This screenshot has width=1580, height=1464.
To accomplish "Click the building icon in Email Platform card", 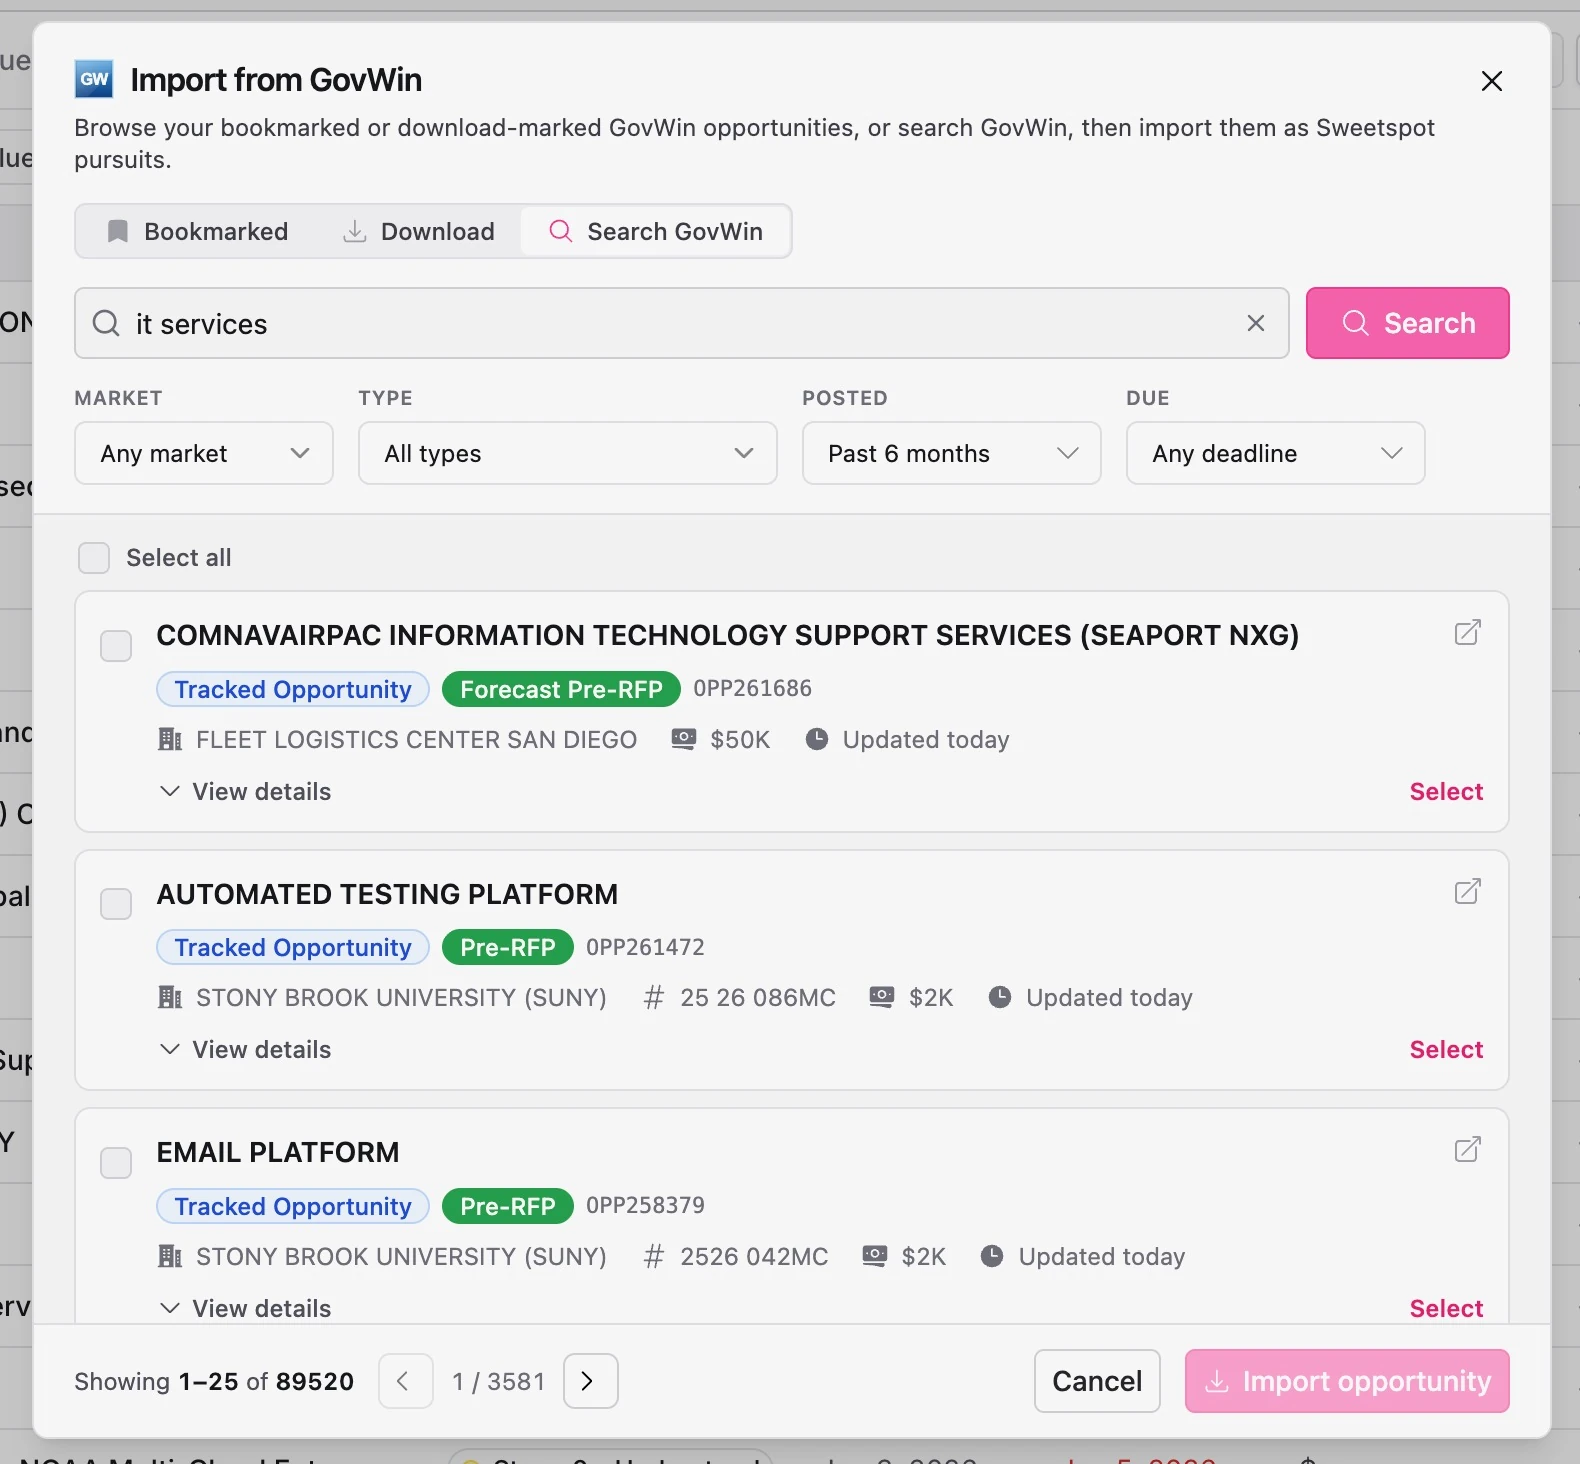I will click(x=170, y=1256).
